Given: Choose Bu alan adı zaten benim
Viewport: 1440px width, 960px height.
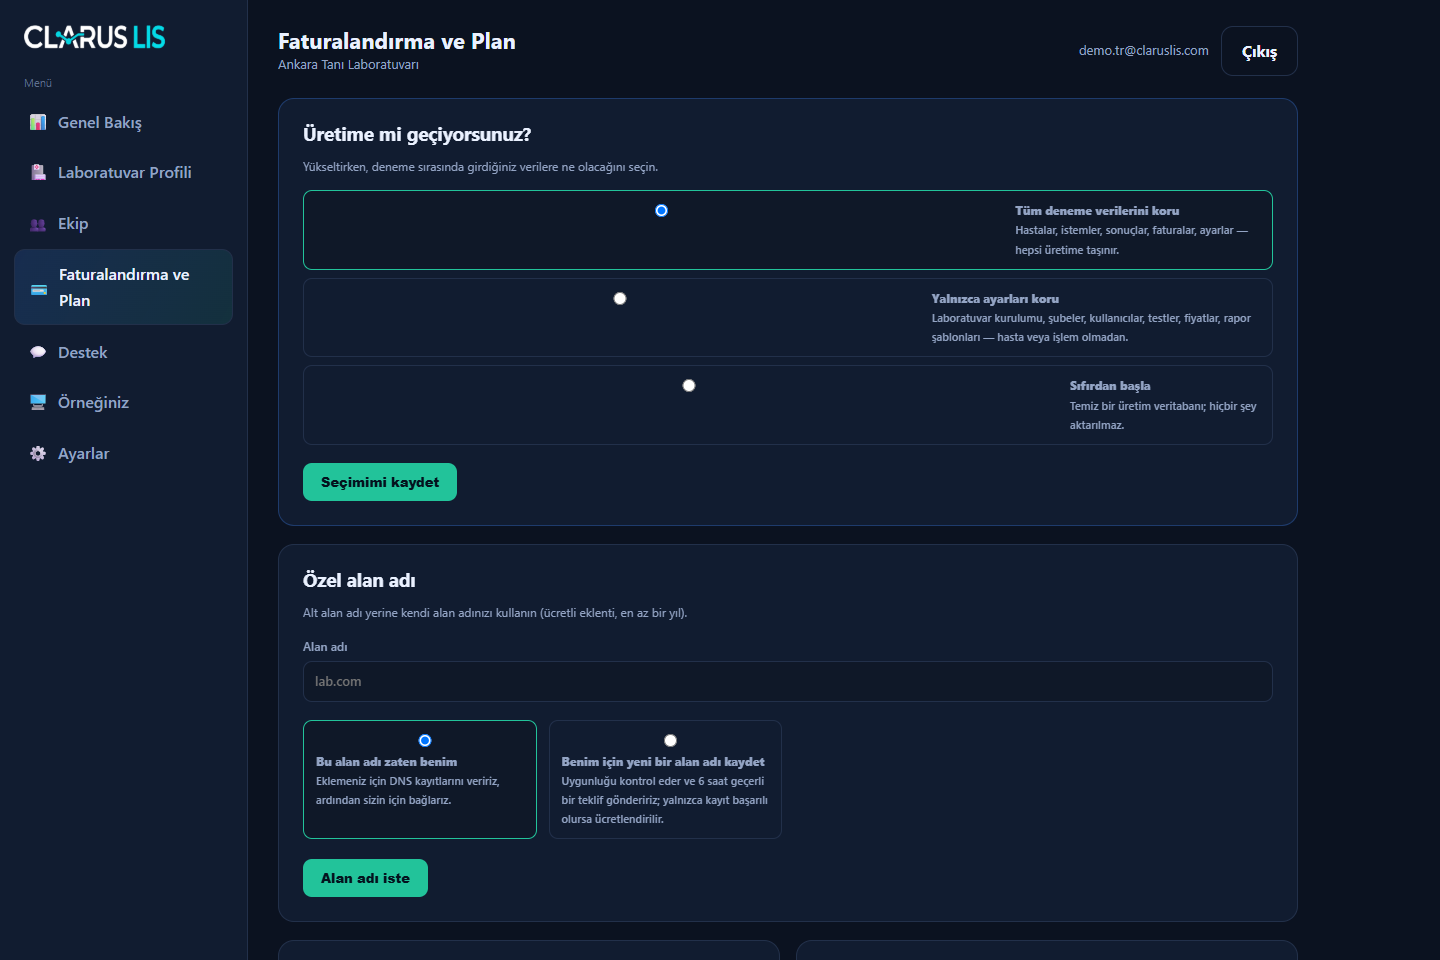Looking at the screenshot, I should [425, 740].
